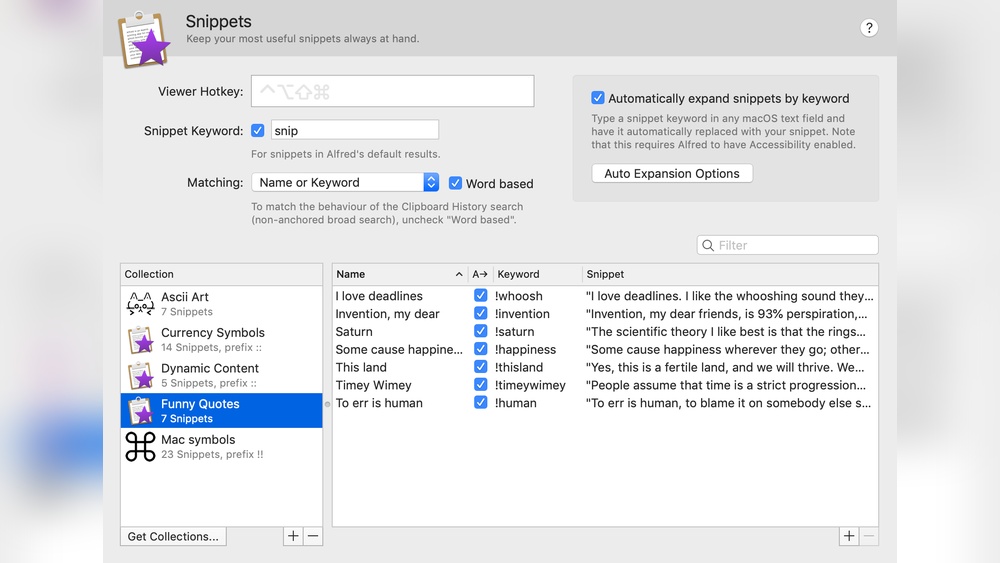Click the !human keyword cell
Screen dimensions: 1000x563
[x=515, y=403]
